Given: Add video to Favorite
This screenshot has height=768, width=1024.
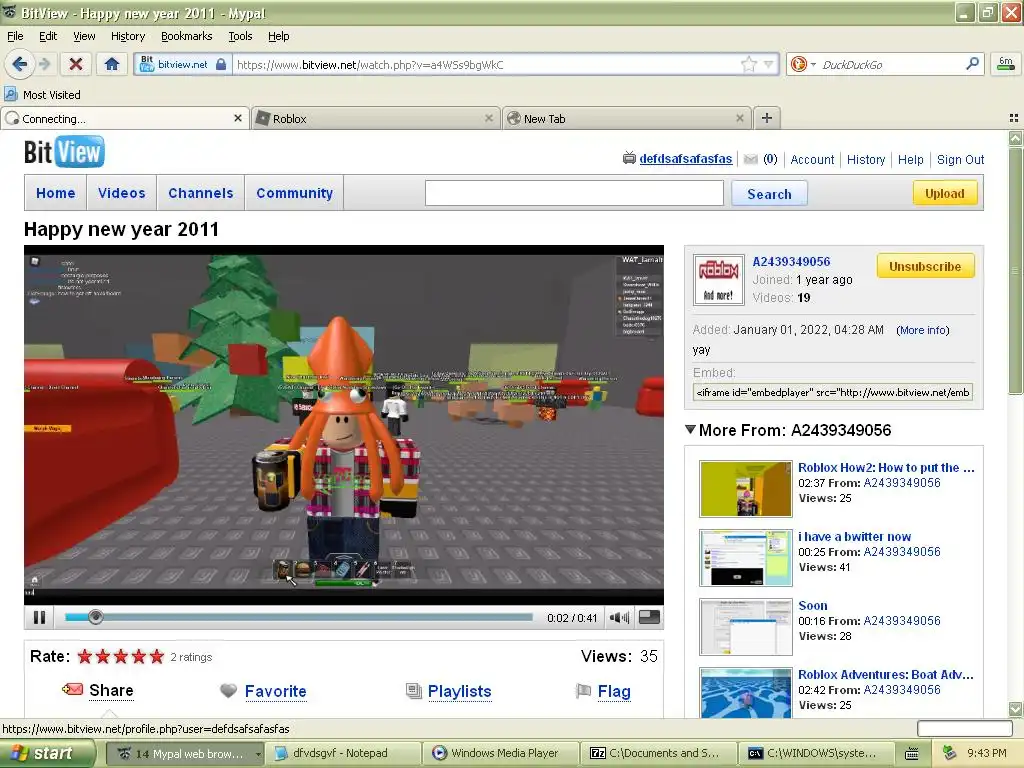Looking at the screenshot, I should [x=275, y=691].
